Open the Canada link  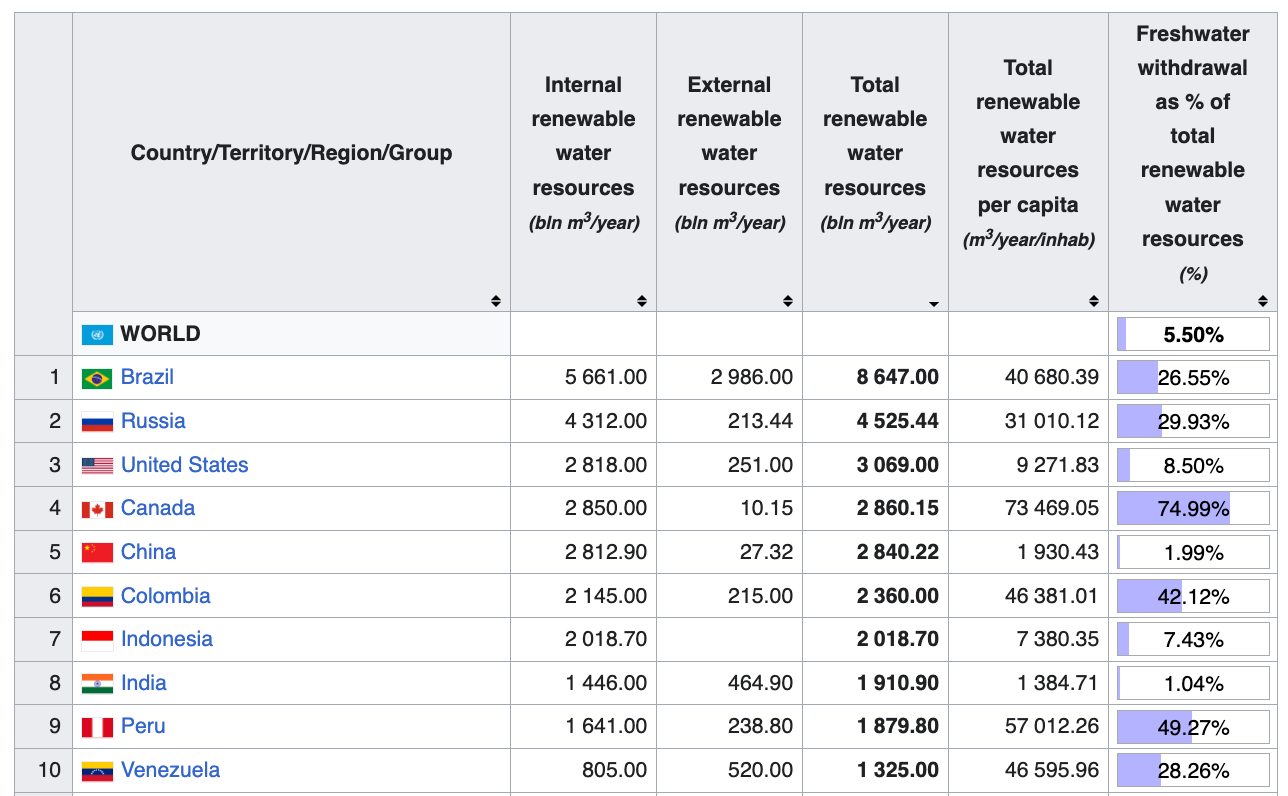click(x=158, y=508)
